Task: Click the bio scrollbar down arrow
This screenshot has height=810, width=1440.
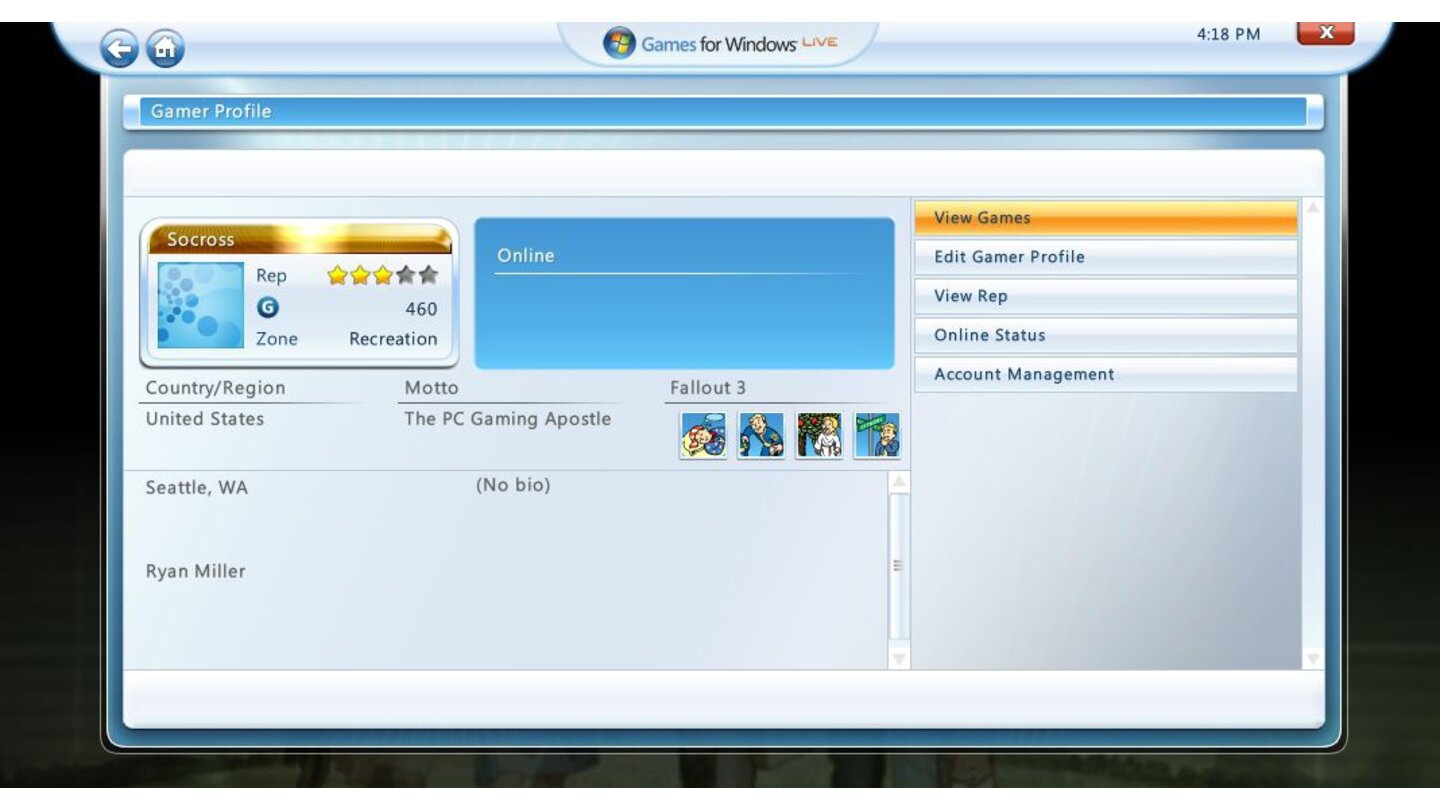Action: tap(899, 658)
